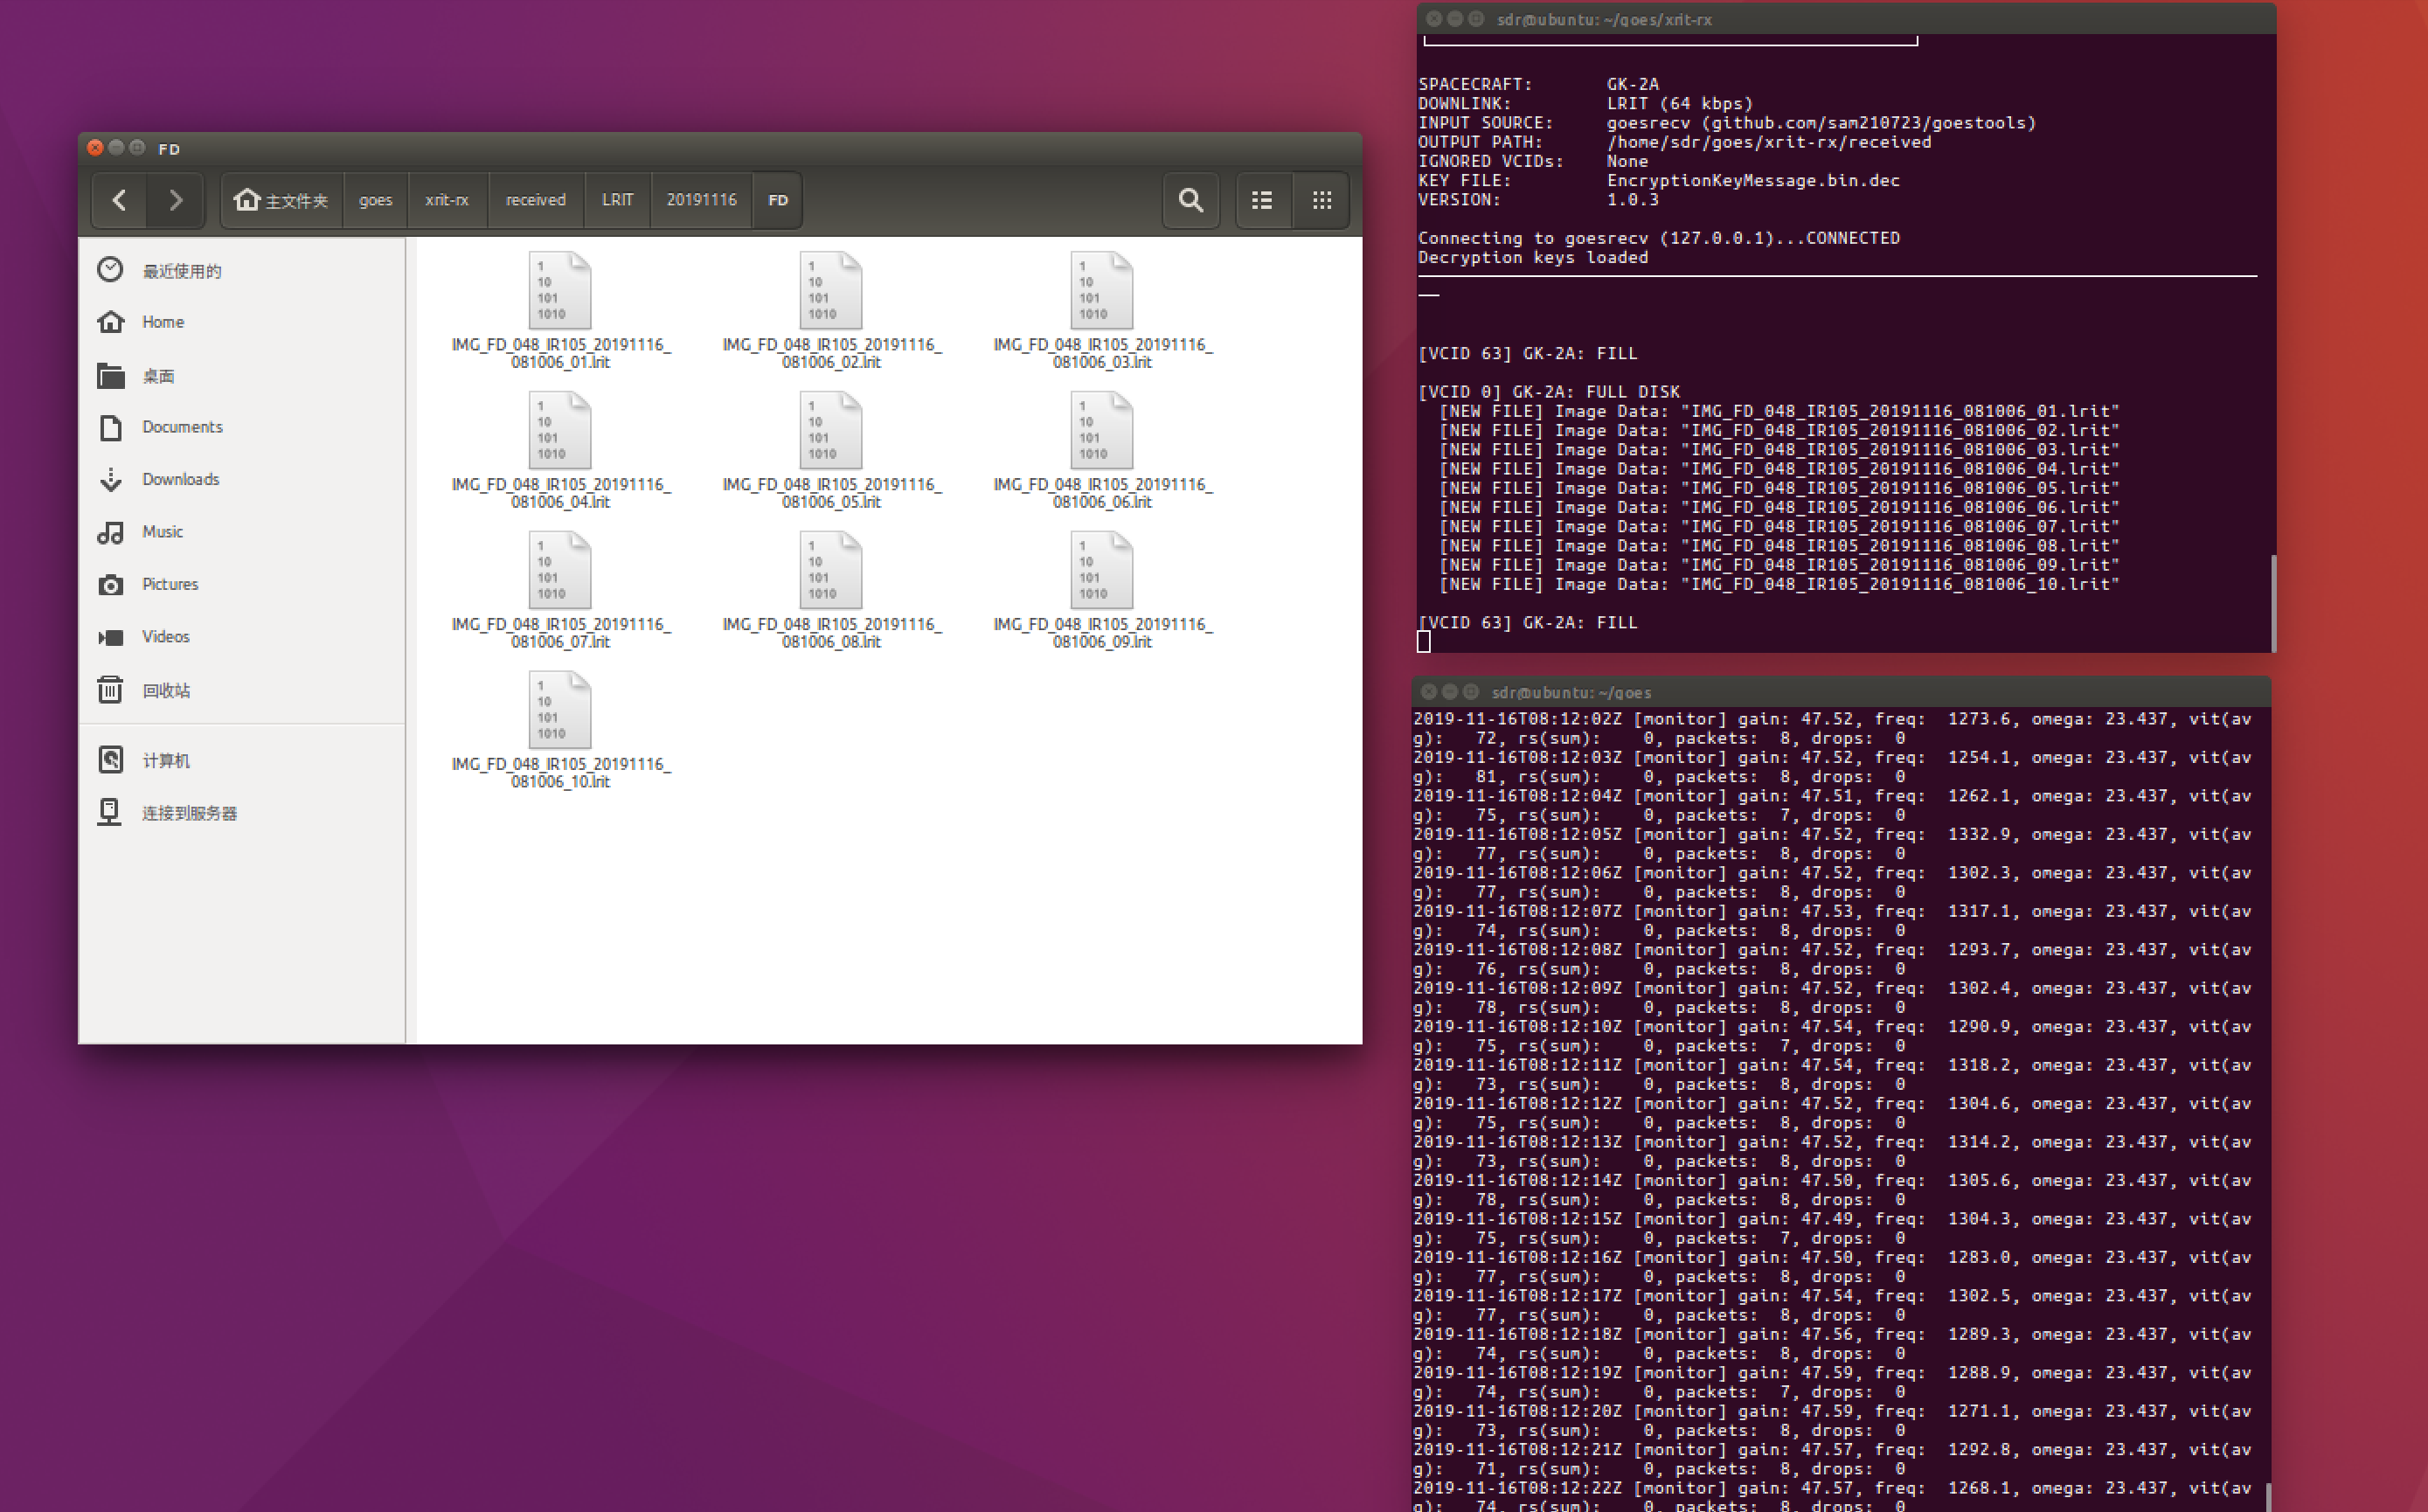Go back to previous folder
This screenshot has height=1512, width=2428.
(119, 200)
